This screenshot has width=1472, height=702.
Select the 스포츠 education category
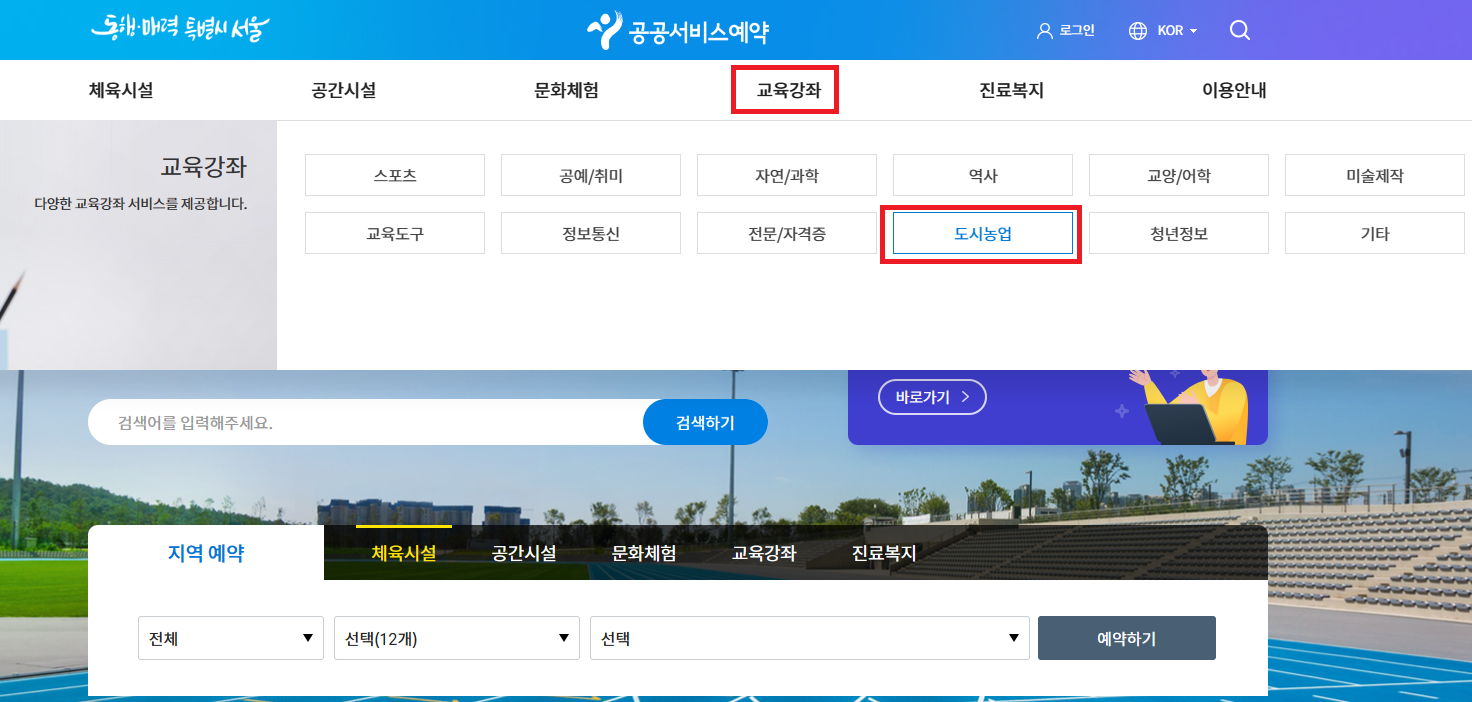point(394,174)
